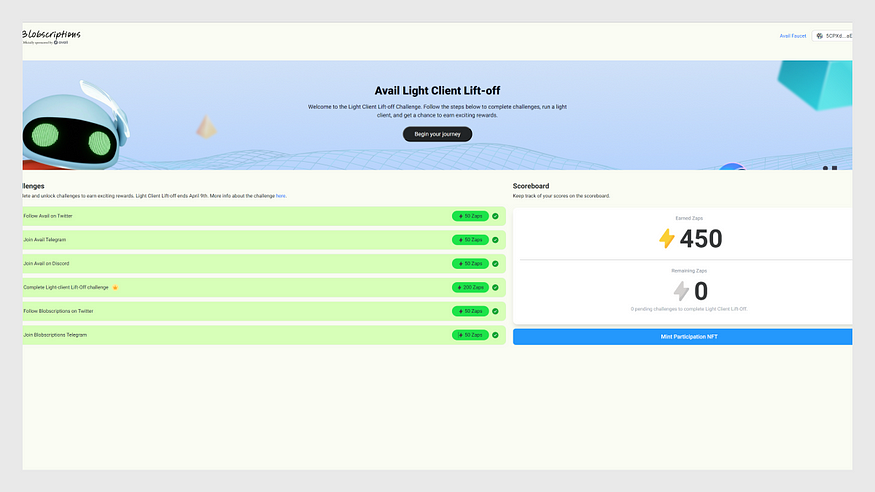The height and width of the screenshot is (492, 875).
Task: Click check icon on Follow Avail on Twitter row
Action: tap(495, 216)
